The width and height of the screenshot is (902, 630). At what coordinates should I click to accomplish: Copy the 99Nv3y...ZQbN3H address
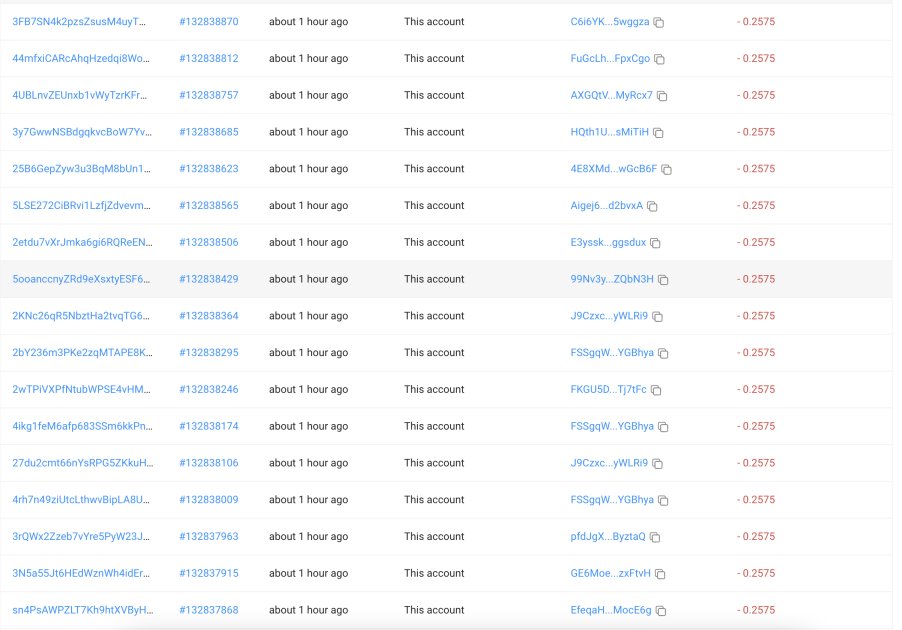click(x=663, y=280)
